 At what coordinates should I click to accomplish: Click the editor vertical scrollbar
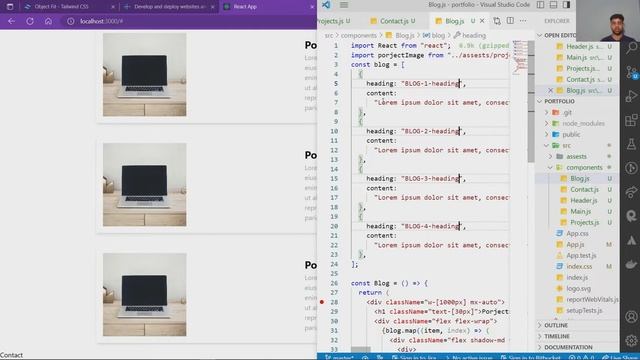tap(531, 102)
